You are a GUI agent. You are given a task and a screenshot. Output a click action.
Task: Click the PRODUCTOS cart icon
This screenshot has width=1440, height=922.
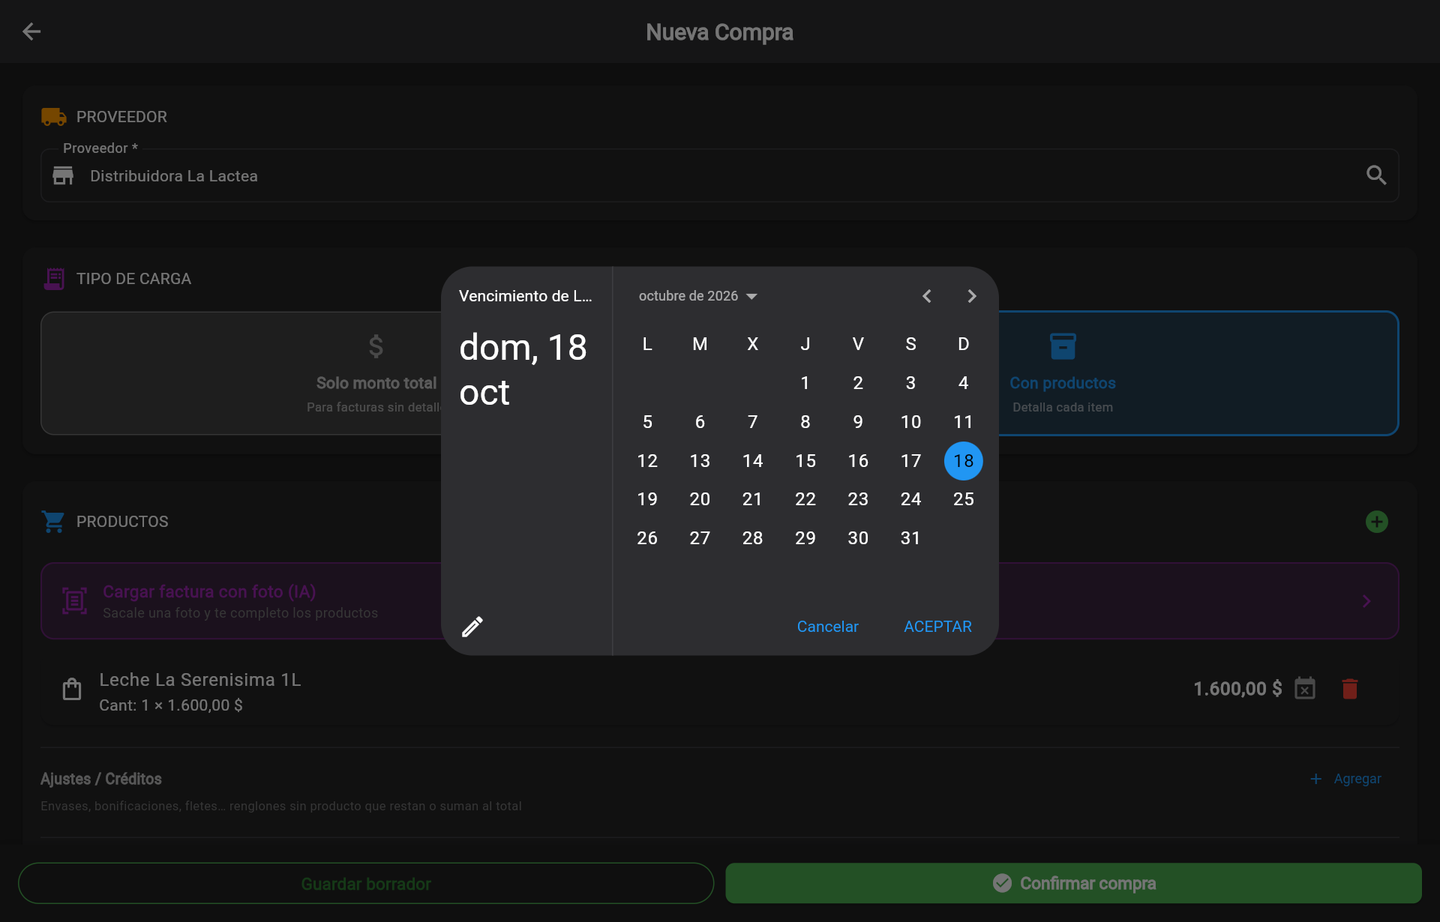[53, 522]
